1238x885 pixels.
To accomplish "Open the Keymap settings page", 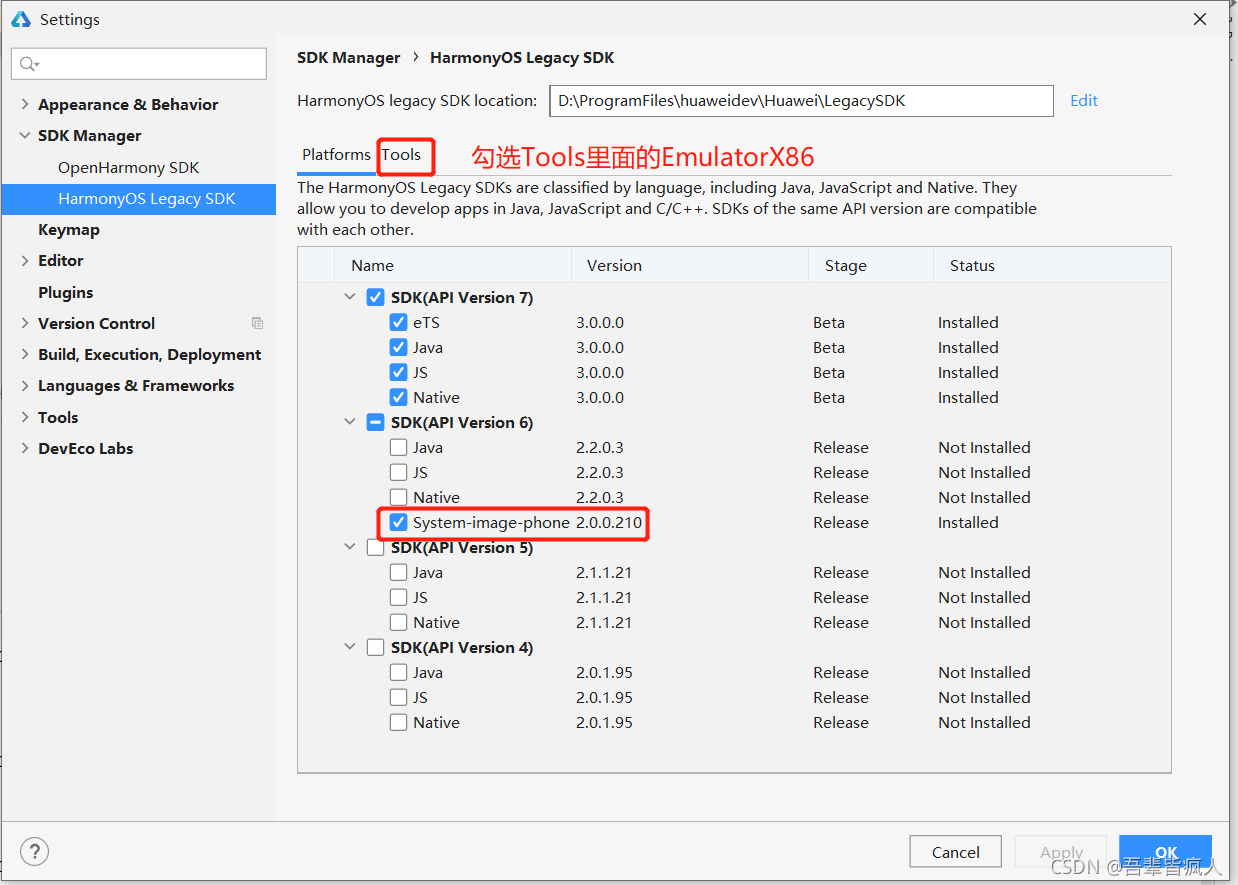I will pyautogui.click(x=69, y=229).
